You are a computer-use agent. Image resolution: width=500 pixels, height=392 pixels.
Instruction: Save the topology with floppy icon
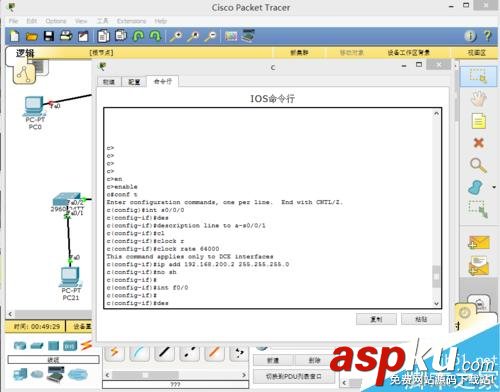pos(49,36)
